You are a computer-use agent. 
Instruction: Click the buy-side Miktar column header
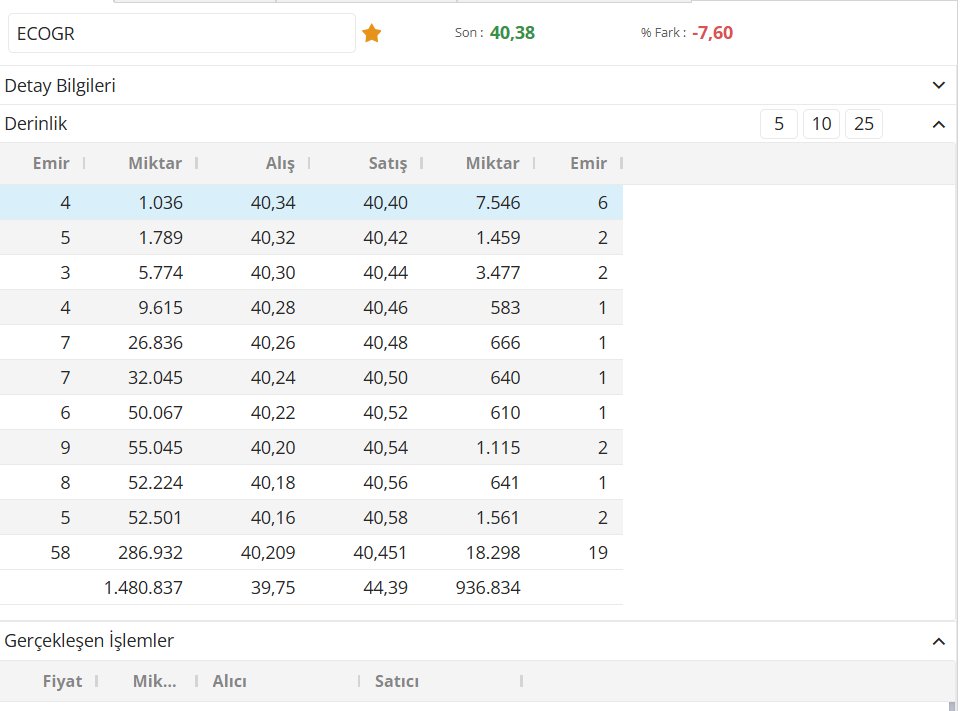coord(155,163)
